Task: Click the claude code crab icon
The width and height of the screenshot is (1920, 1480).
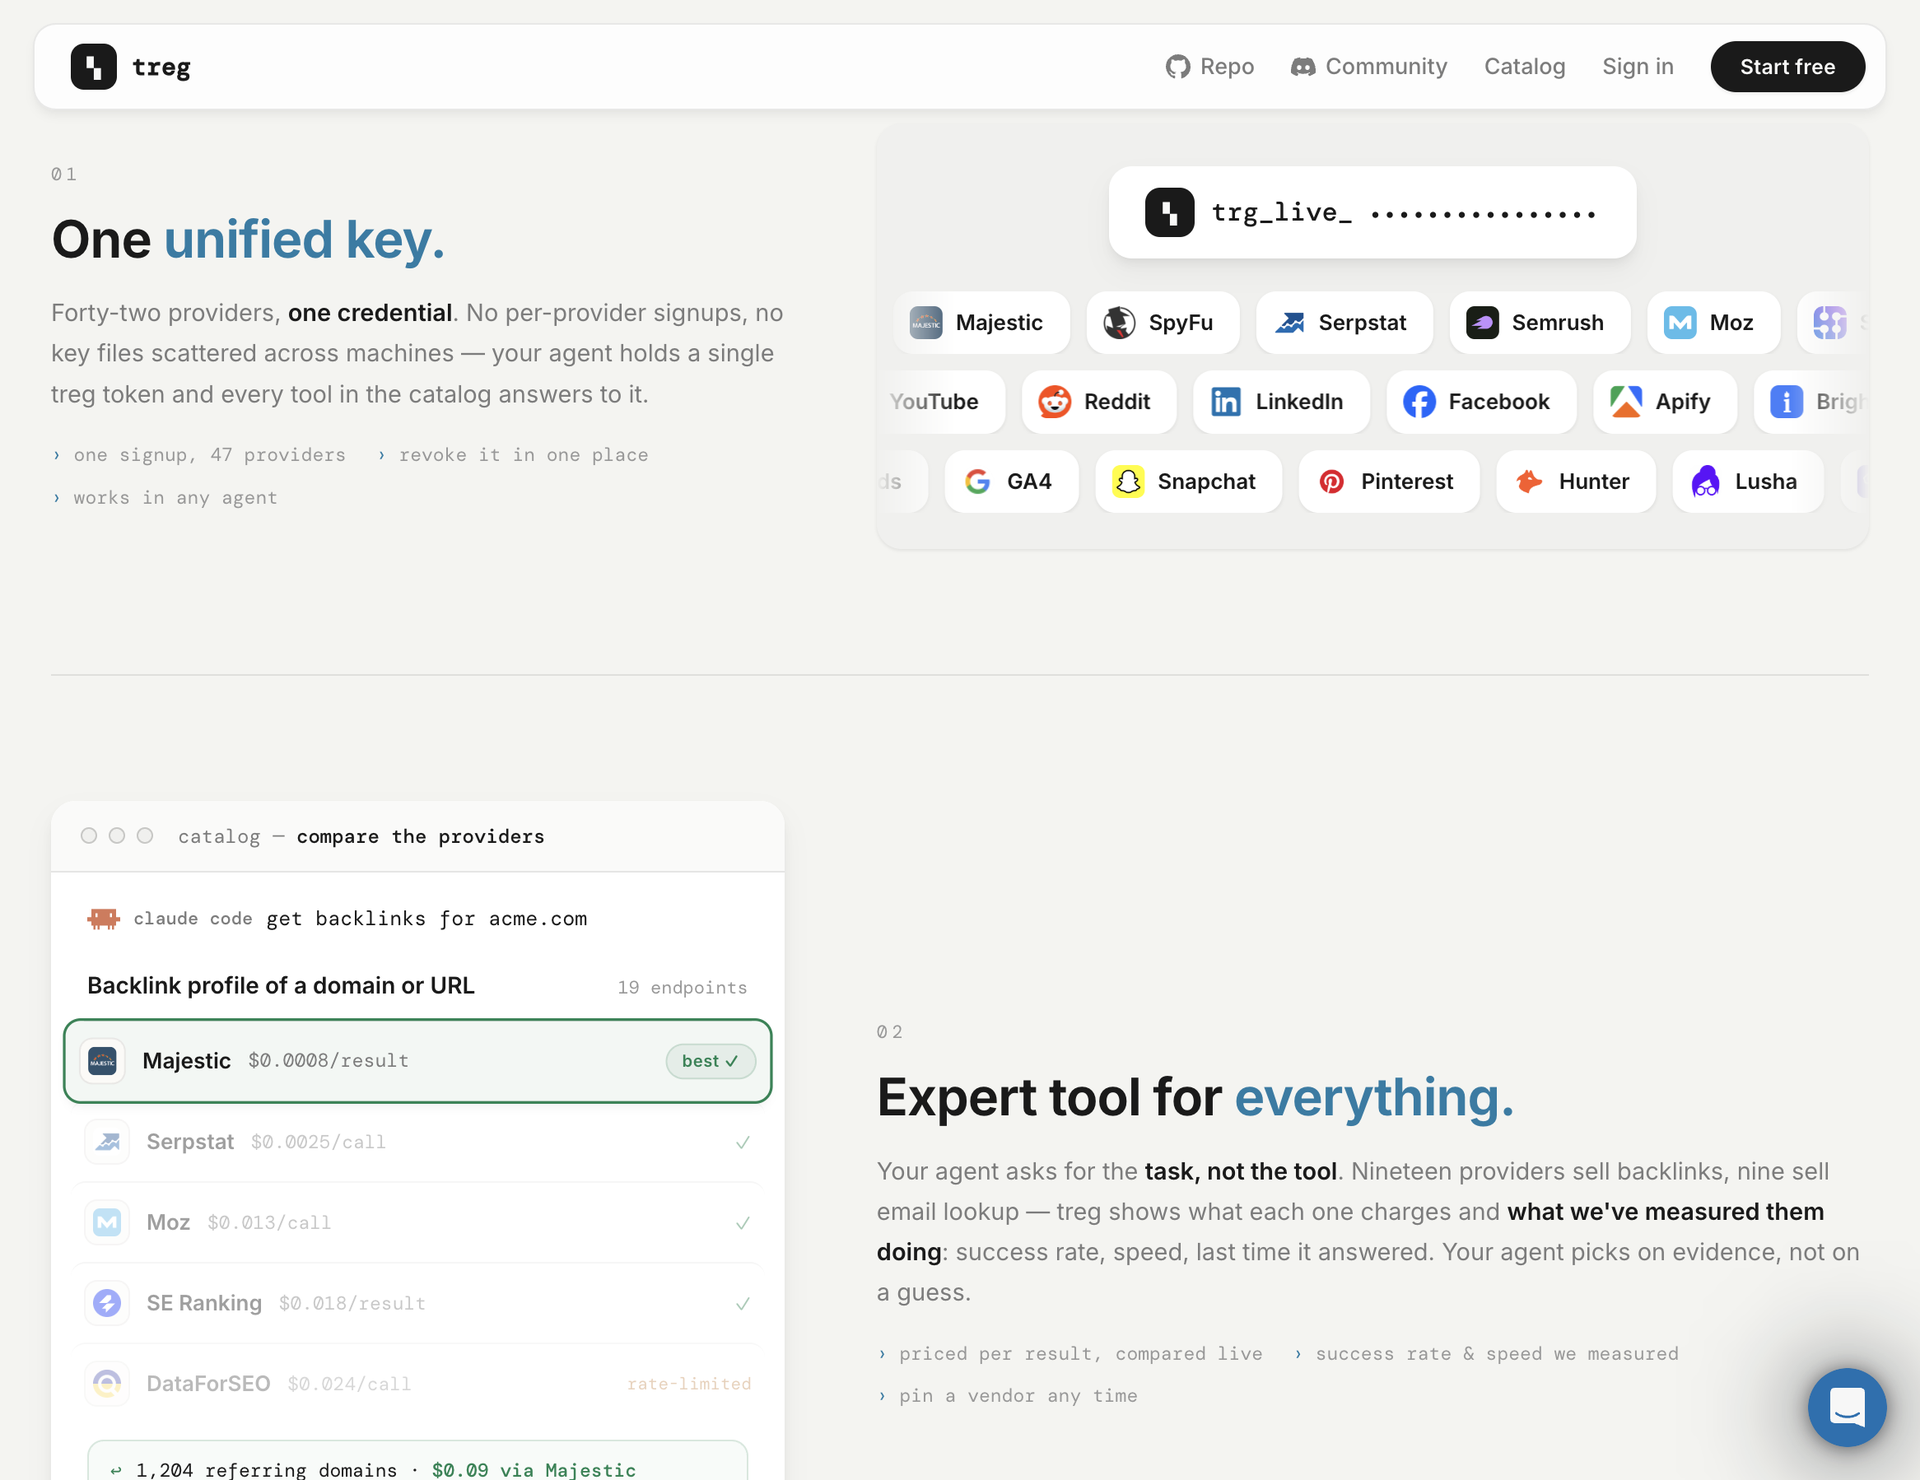Action: (x=104, y=918)
